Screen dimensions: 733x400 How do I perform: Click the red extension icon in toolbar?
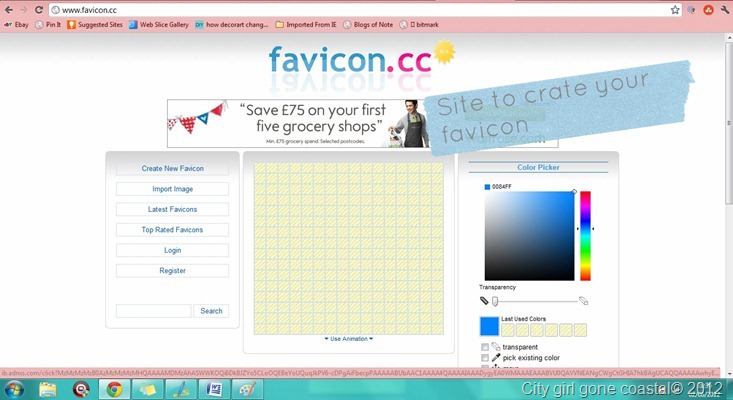(708, 10)
